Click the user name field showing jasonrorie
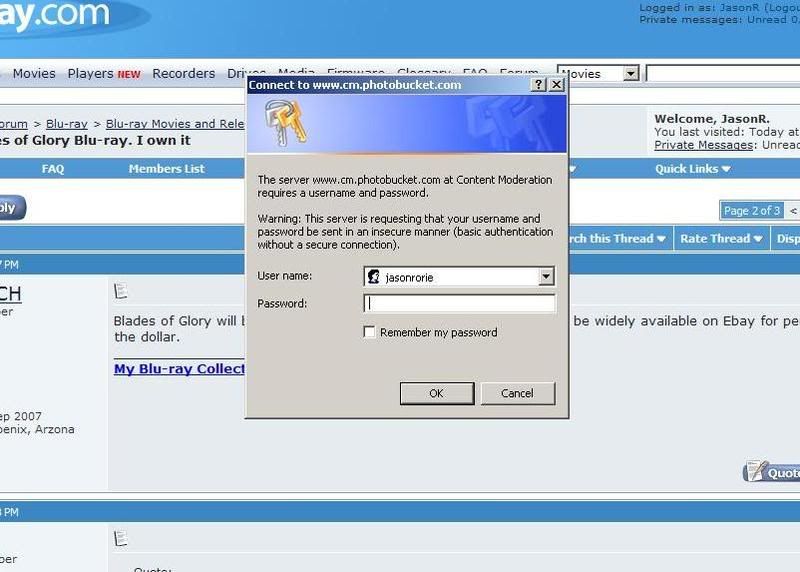Image resolution: width=800 pixels, height=572 pixels. 459,277
